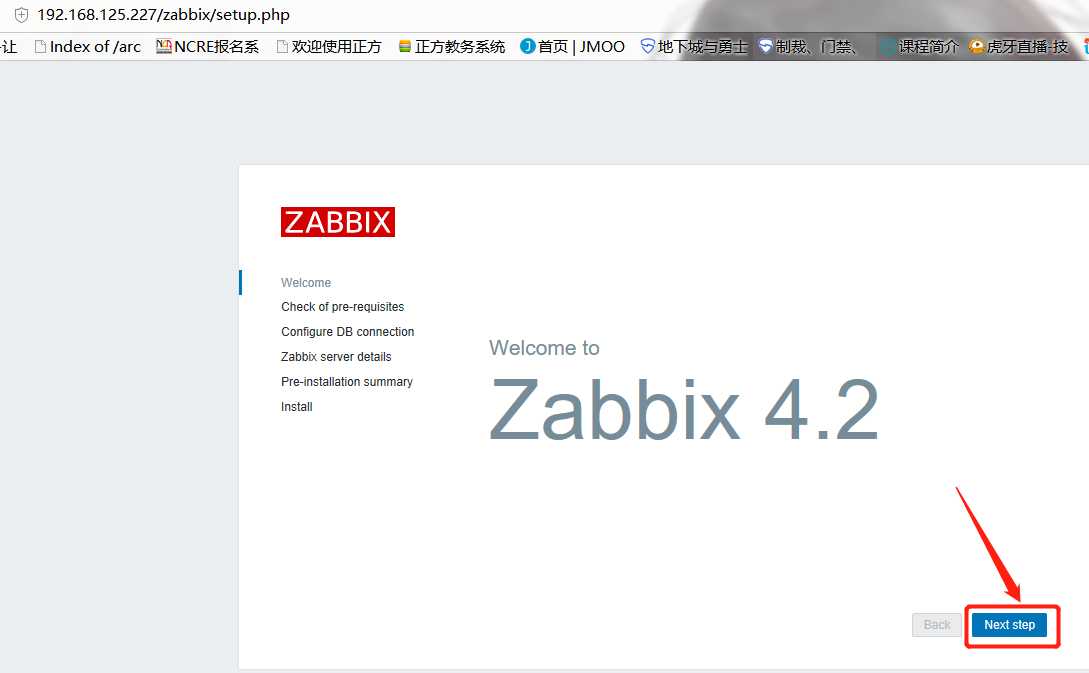Open the NCRE报名系 bookmark
The width and height of the screenshot is (1089, 673).
coord(208,47)
